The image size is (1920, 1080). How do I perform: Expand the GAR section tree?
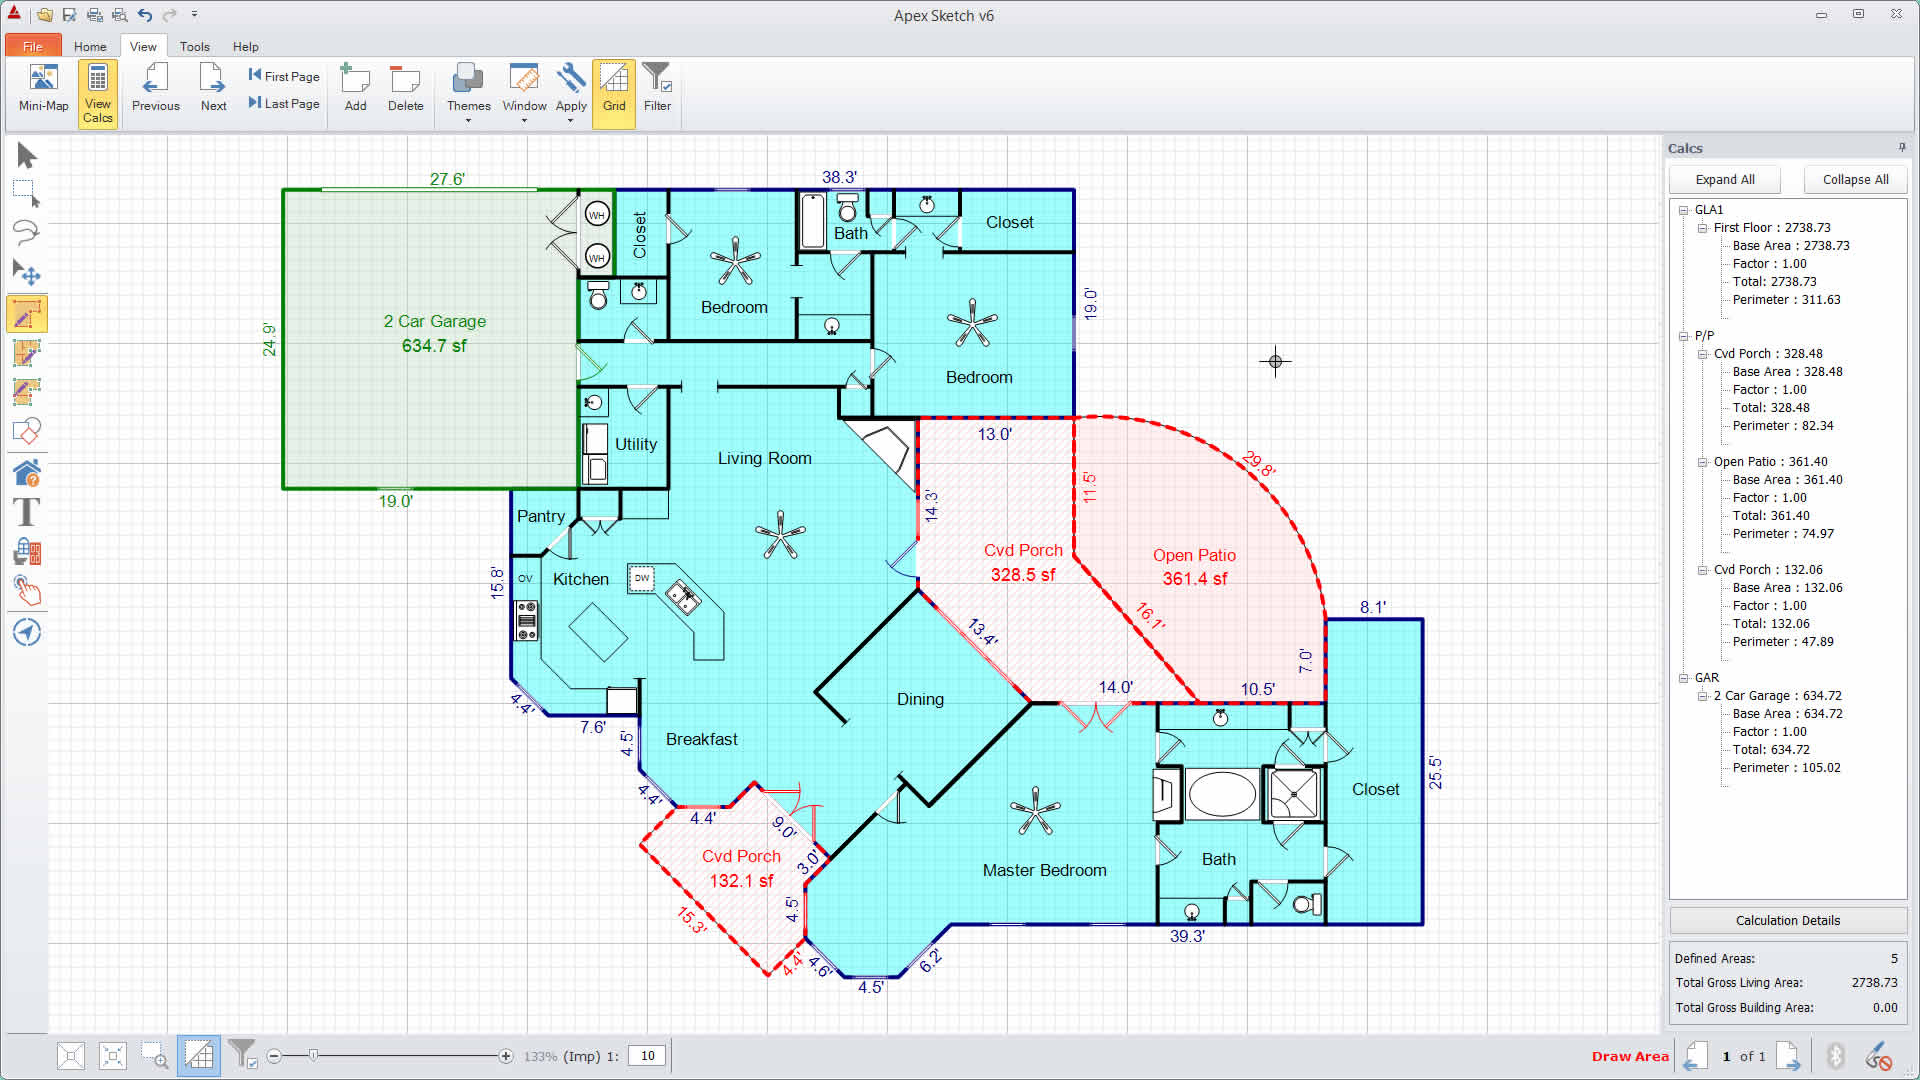pyautogui.click(x=1685, y=676)
